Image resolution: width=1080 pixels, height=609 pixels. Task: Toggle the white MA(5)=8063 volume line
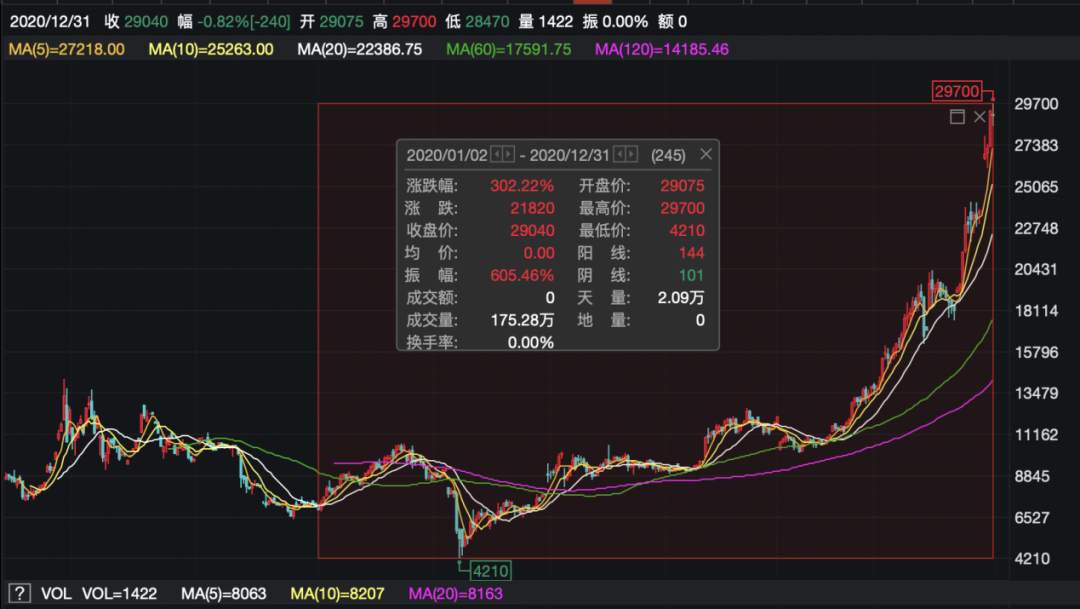(x=226, y=593)
